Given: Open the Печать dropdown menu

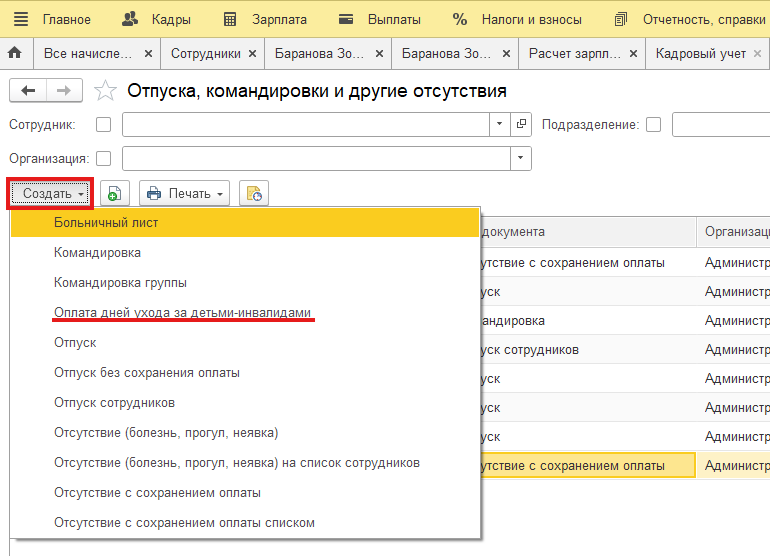Looking at the screenshot, I should 185,194.
